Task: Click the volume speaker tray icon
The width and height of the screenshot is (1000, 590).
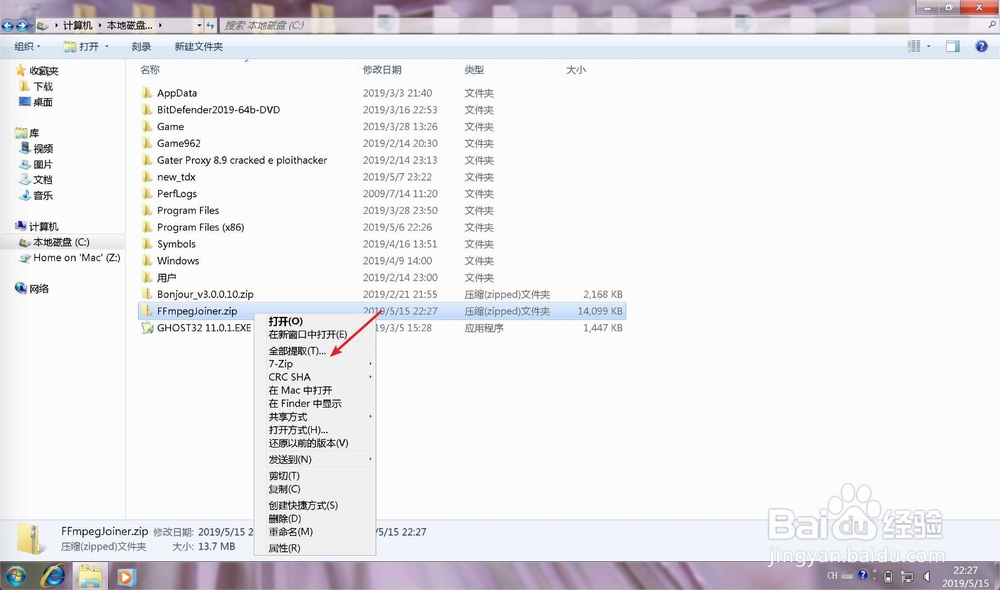Action: coord(927,577)
